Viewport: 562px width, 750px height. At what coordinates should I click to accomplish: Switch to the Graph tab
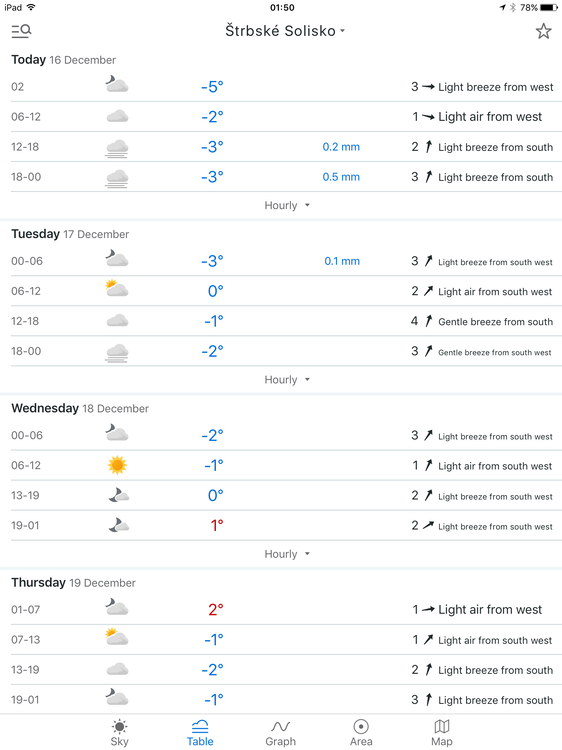click(280, 733)
